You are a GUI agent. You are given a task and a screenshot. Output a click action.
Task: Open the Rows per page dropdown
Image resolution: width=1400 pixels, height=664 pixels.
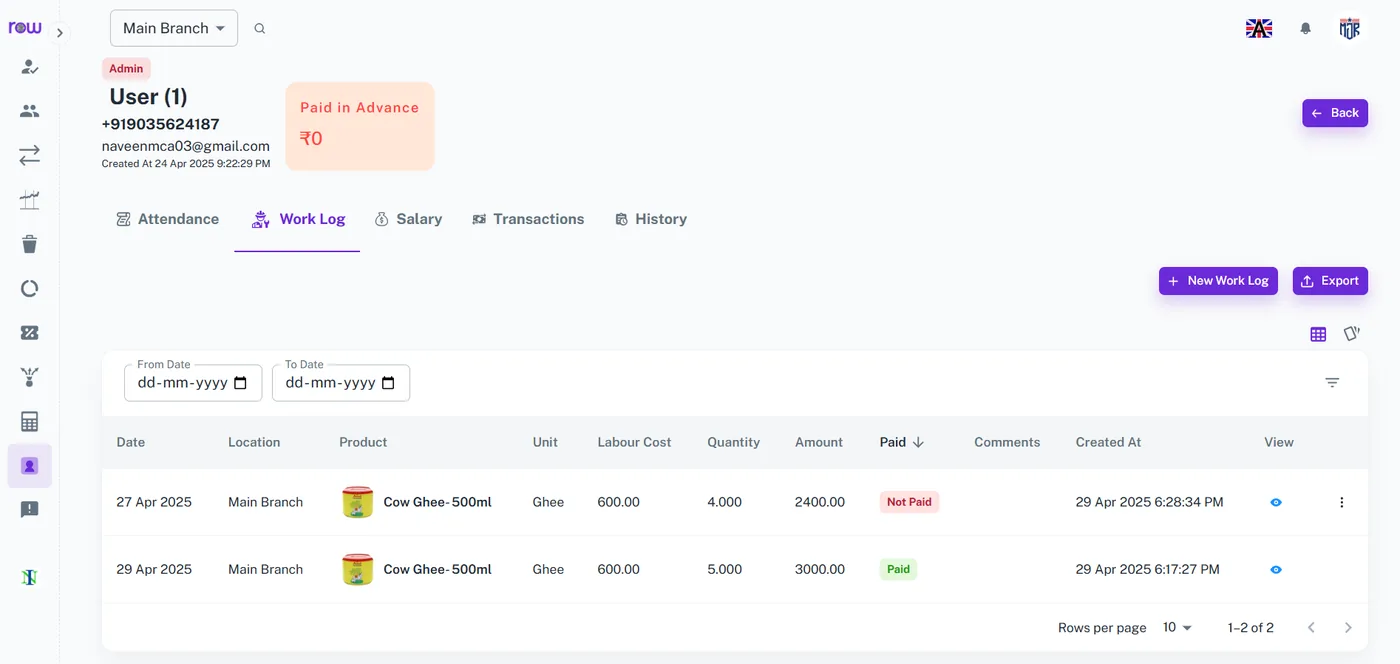pos(1177,628)
